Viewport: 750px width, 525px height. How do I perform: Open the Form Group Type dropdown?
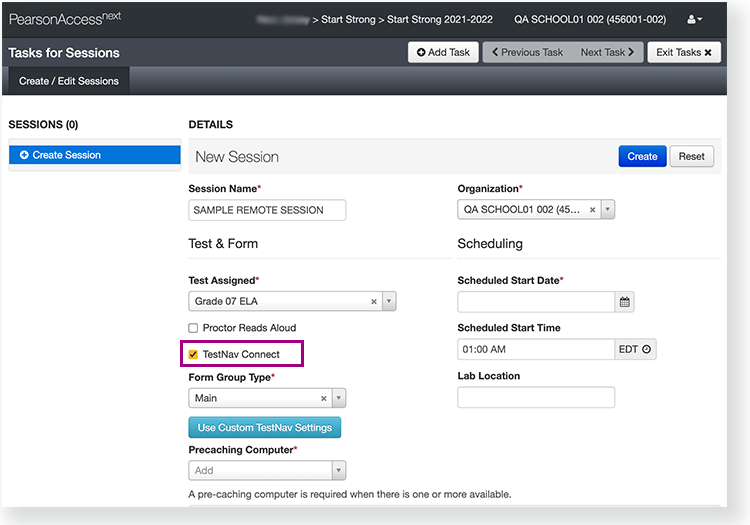click(x=339, y=398)
